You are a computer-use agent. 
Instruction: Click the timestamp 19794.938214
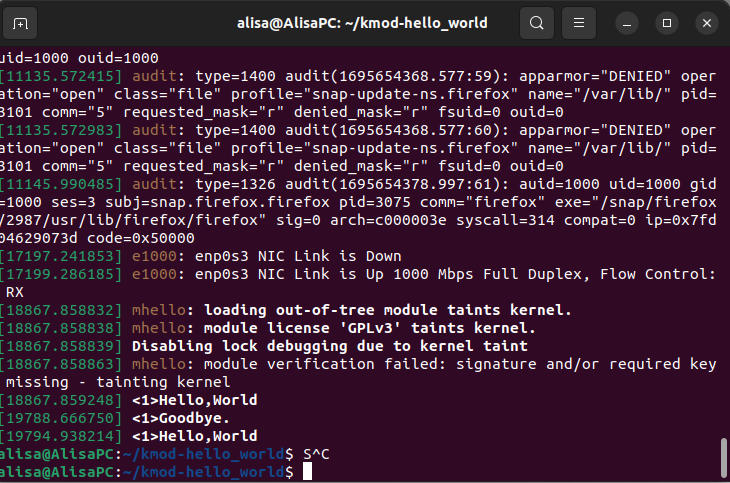tap(61, 436)
